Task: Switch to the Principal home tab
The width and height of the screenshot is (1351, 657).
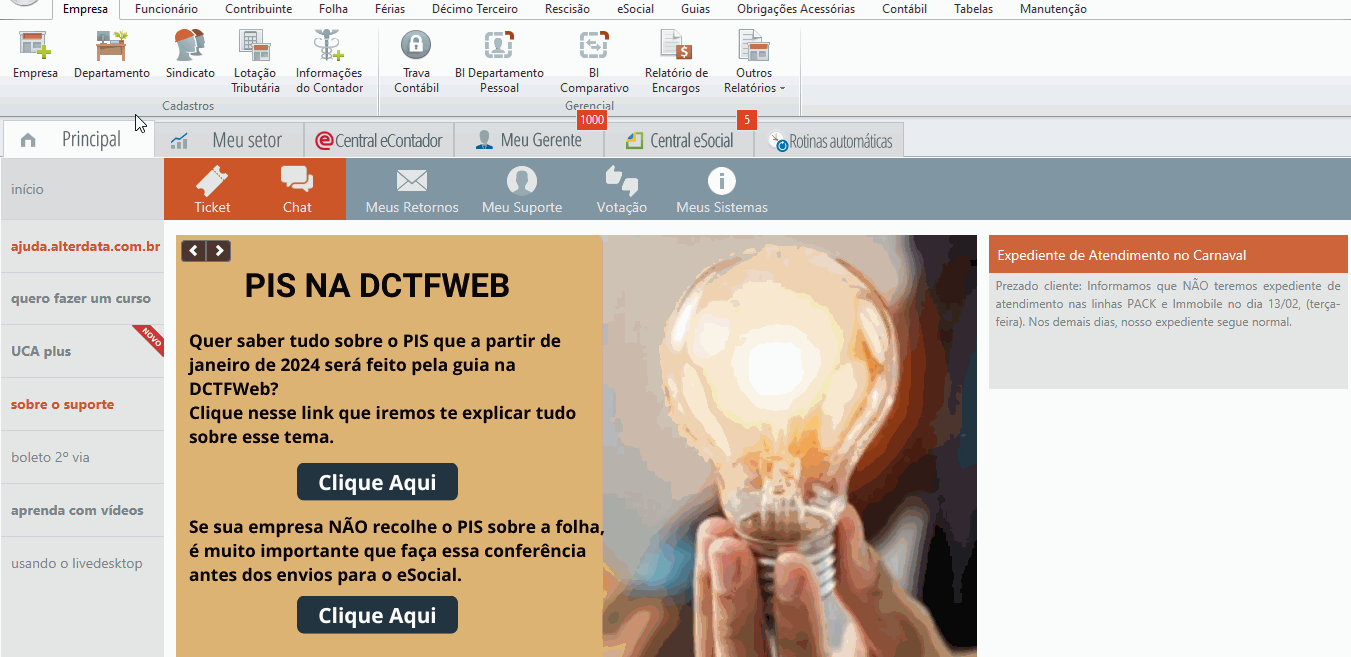Action: [78, 140]
